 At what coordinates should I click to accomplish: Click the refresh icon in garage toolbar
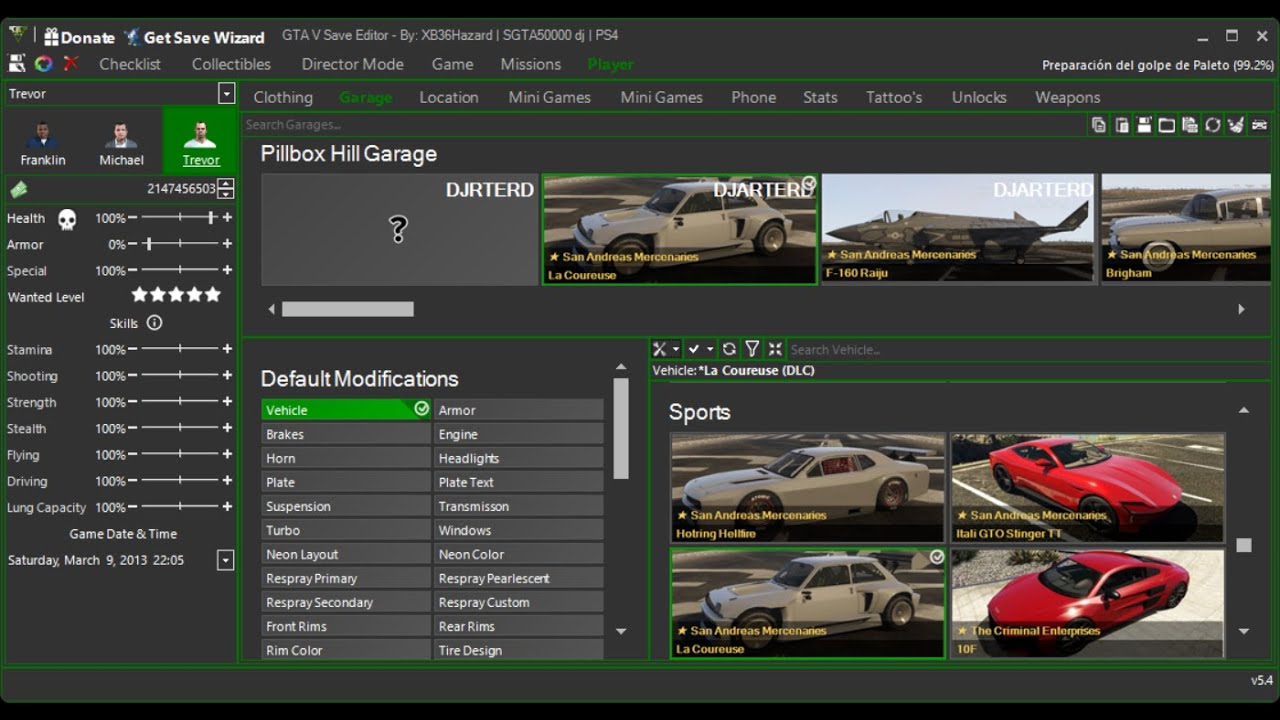click(x=1212, y=125)
